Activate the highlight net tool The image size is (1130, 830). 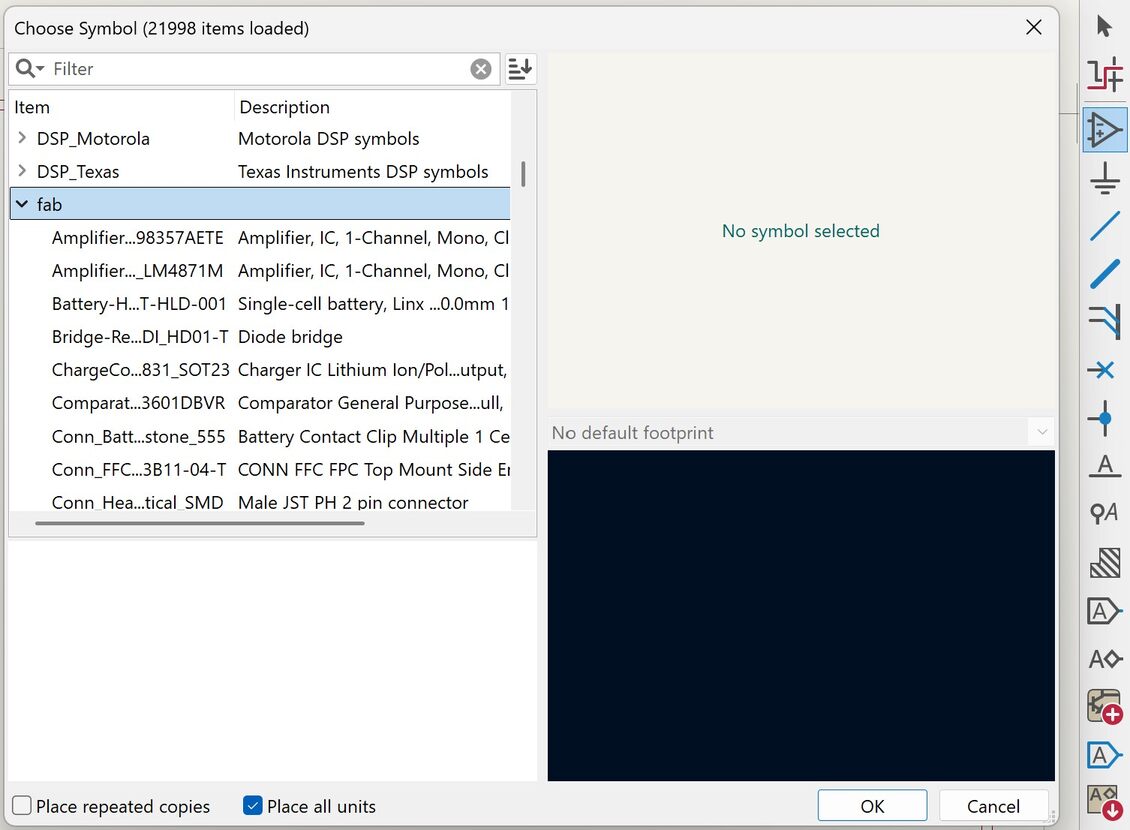tap(1104, 75)
